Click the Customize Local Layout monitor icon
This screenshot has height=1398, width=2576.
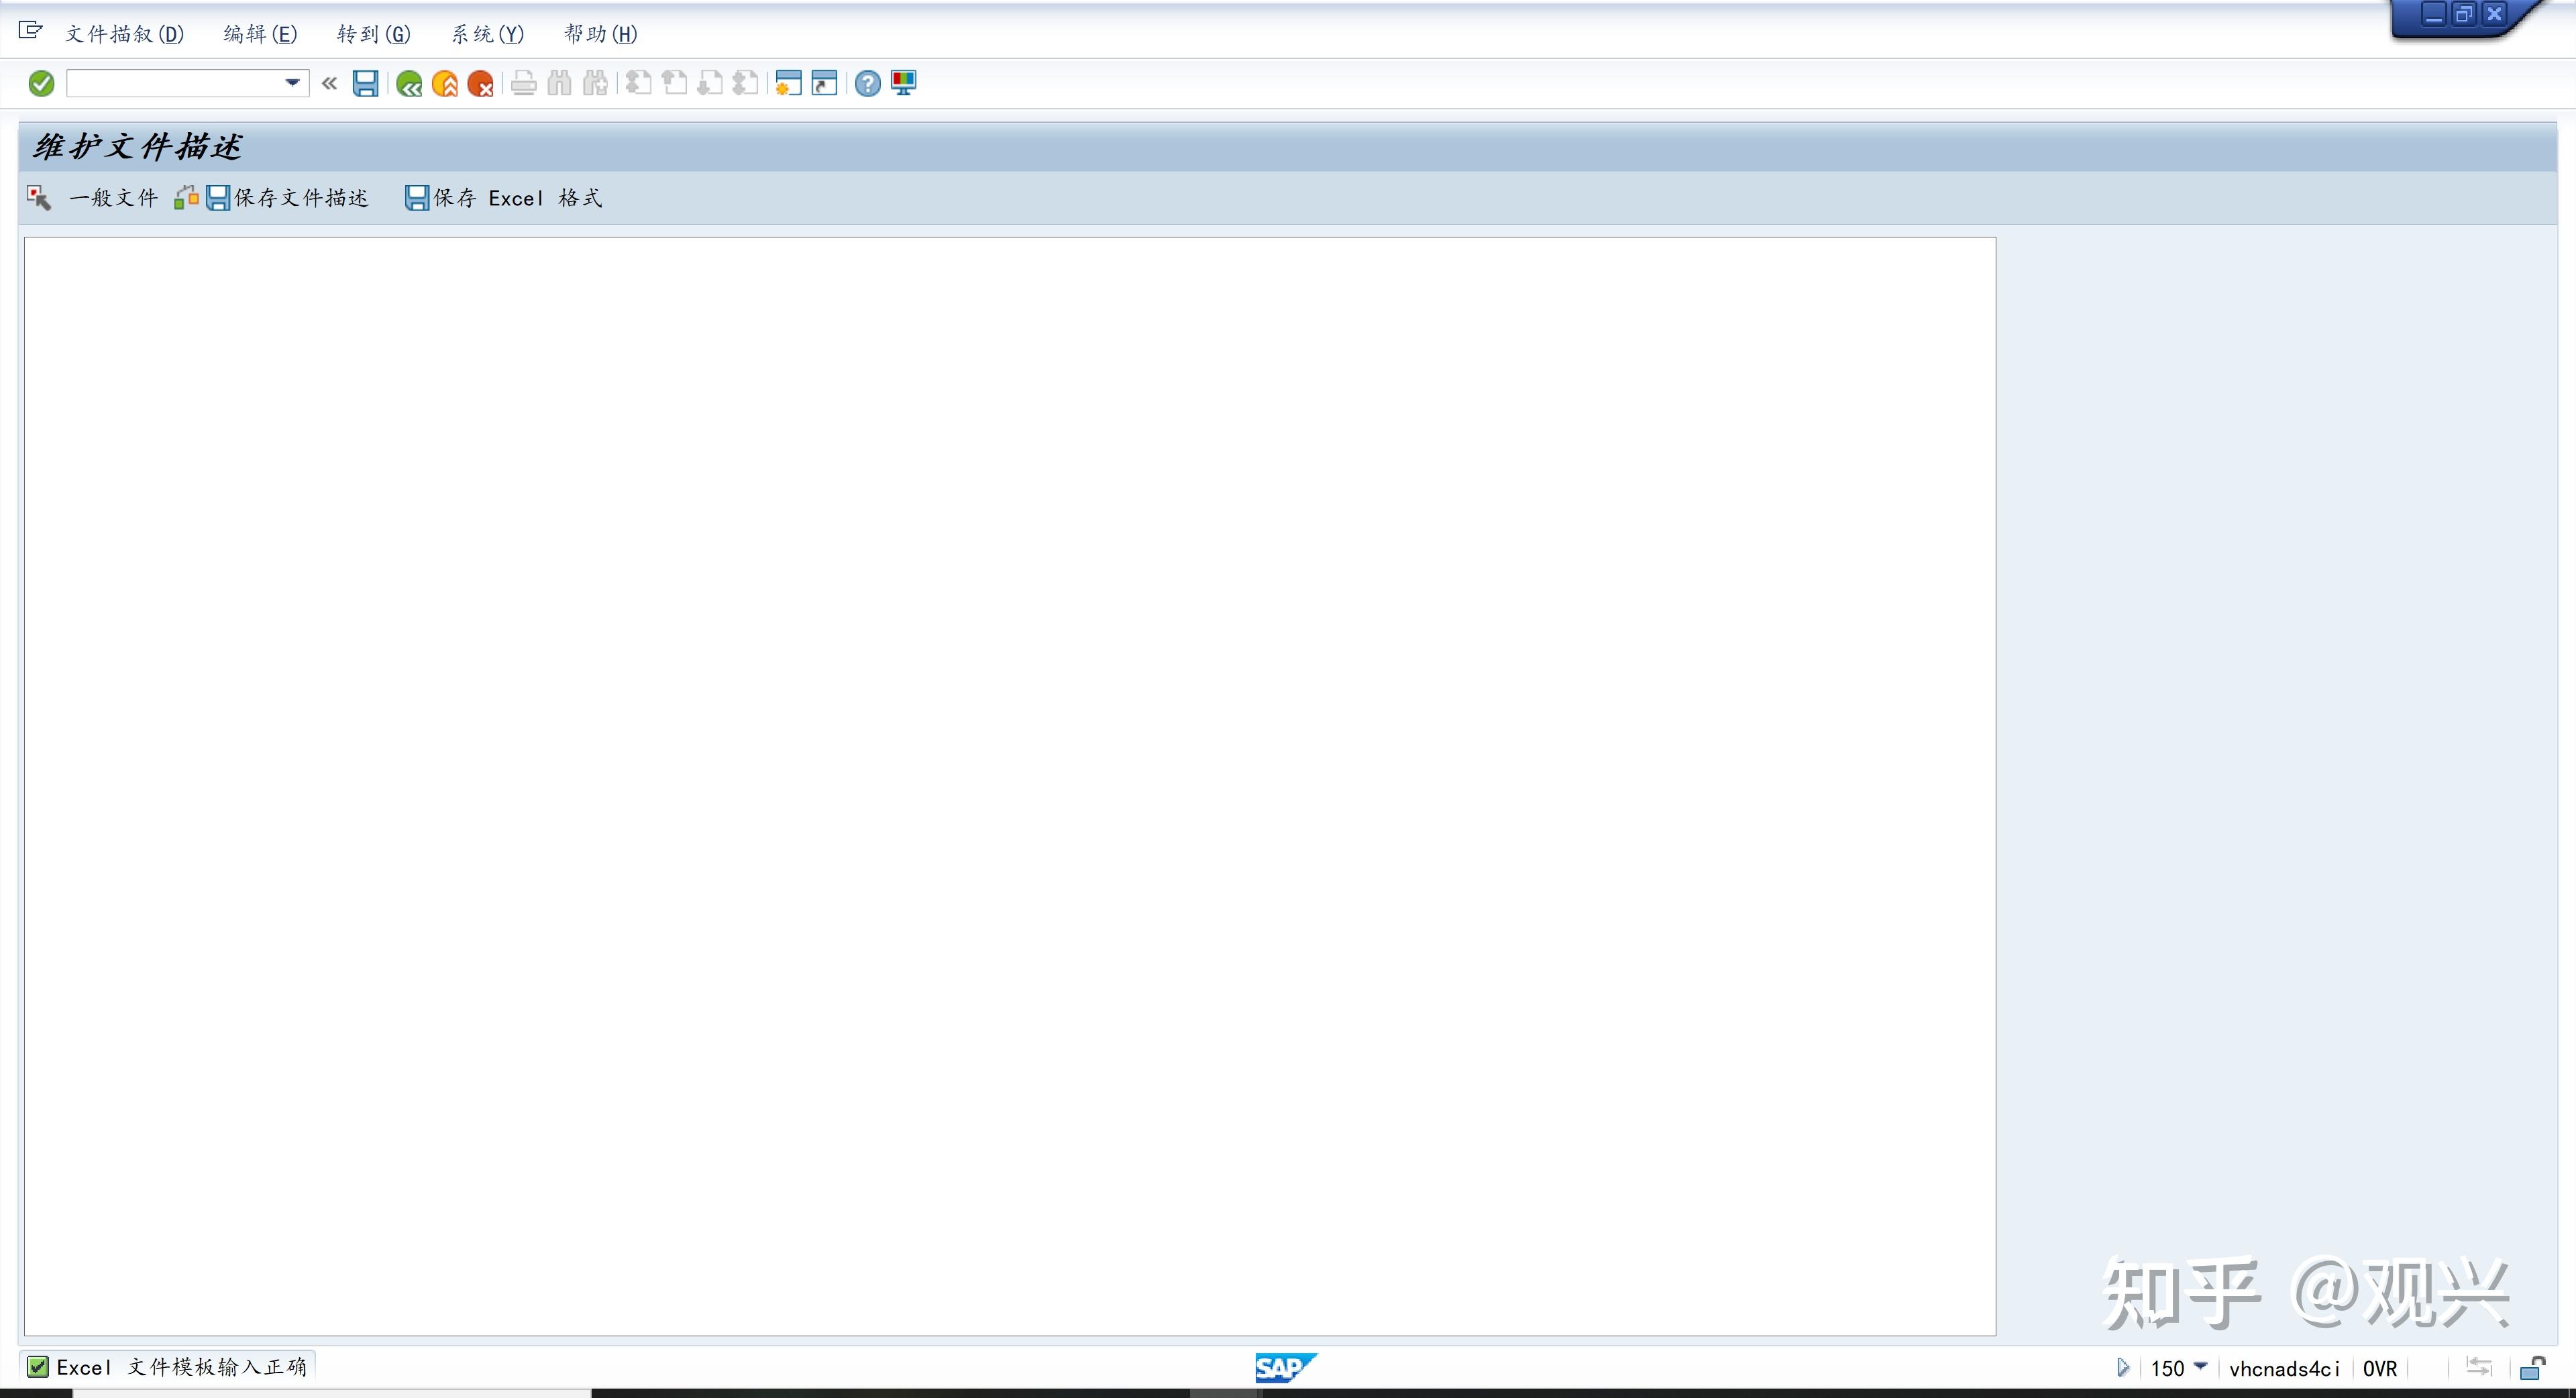click(903, 83)
